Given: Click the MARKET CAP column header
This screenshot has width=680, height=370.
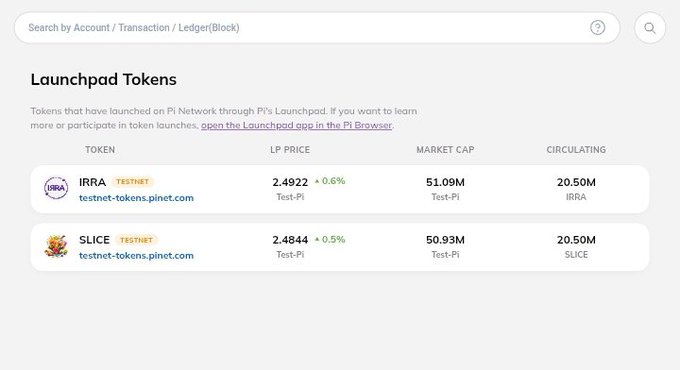Looking at the screenshot, I should pos(445,150).
